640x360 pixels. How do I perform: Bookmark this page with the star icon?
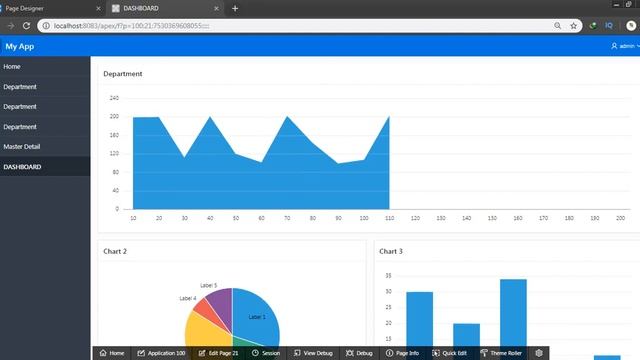coord(573,26)
